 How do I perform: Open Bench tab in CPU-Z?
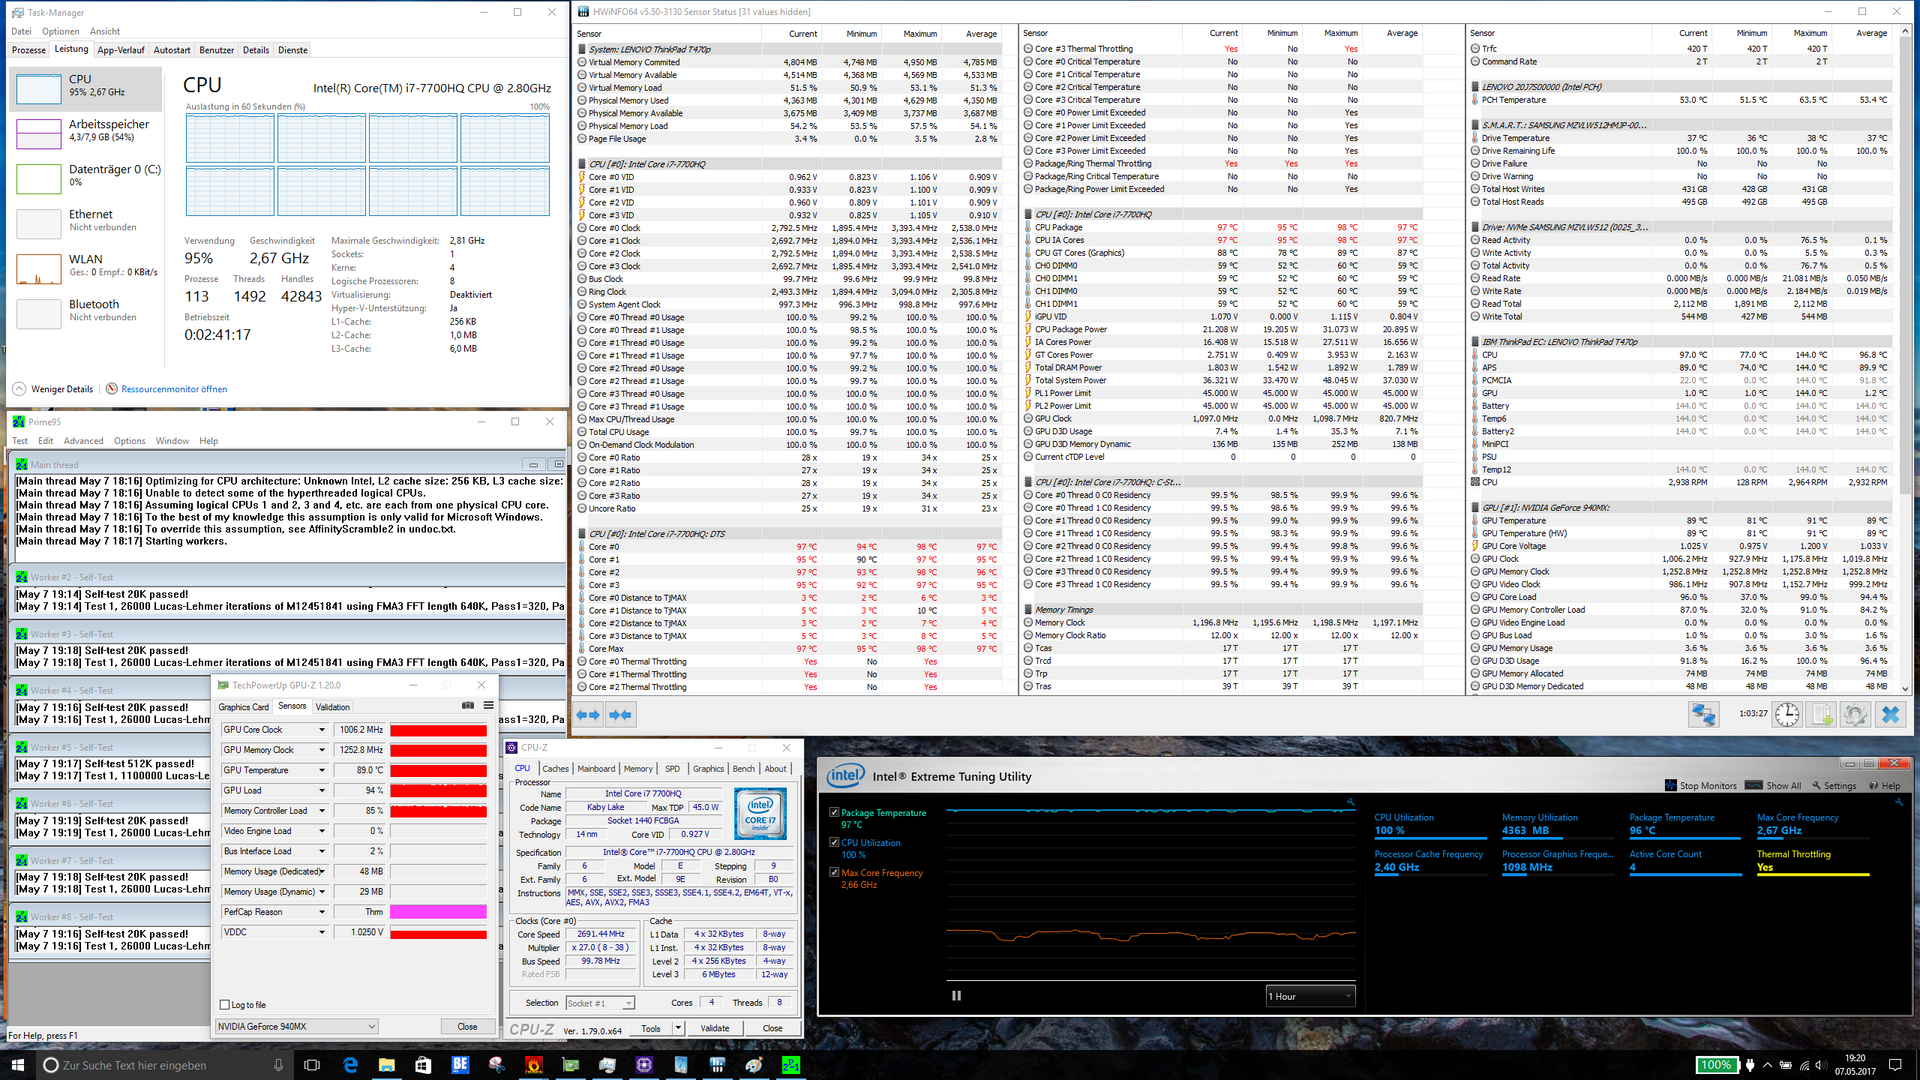coord(744,769)
